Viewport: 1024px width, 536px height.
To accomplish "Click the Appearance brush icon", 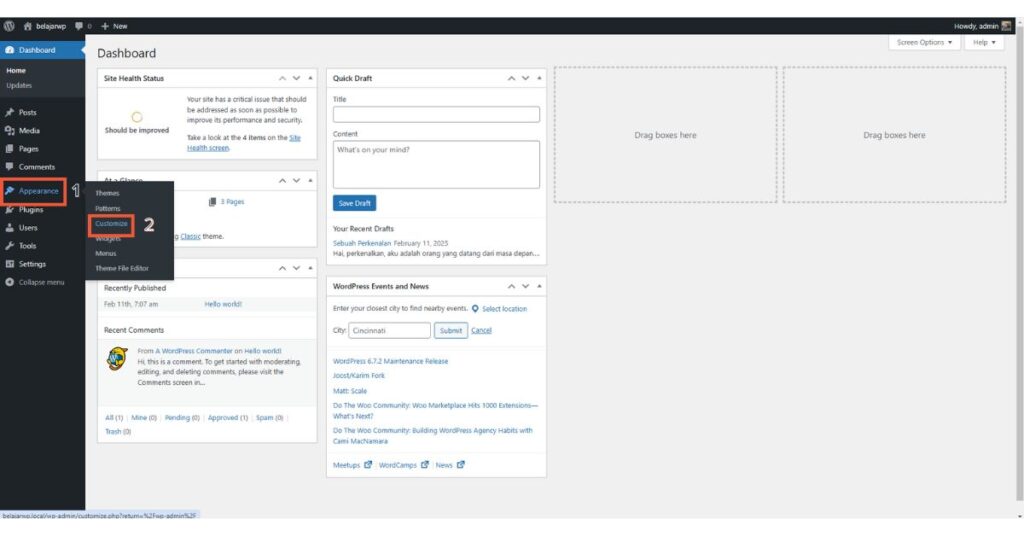I will [9, 191].
